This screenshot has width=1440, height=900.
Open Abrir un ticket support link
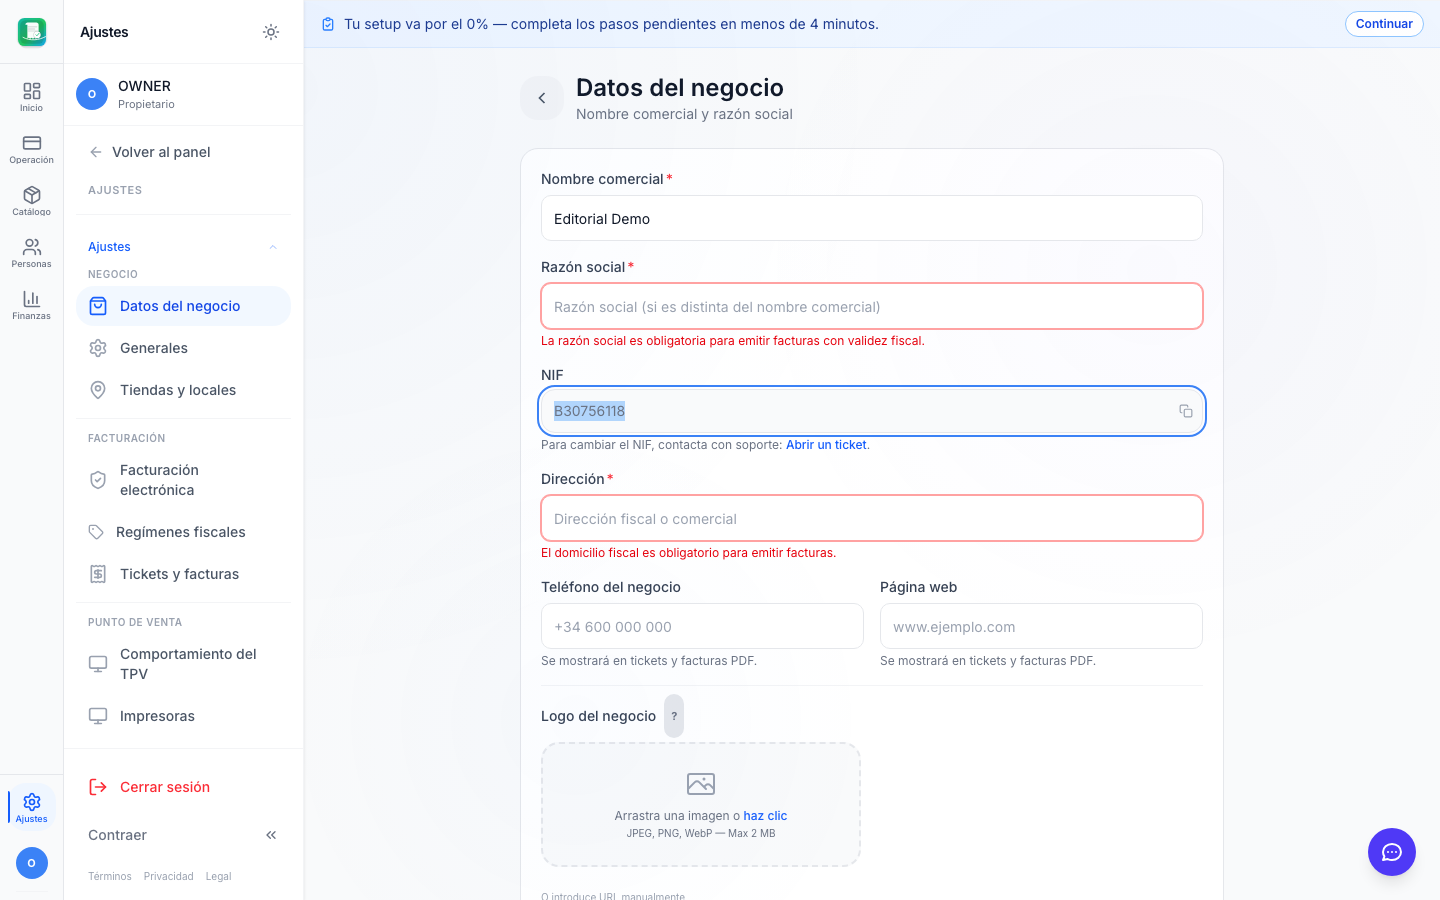pyautogui.click(x=826, y=445)
